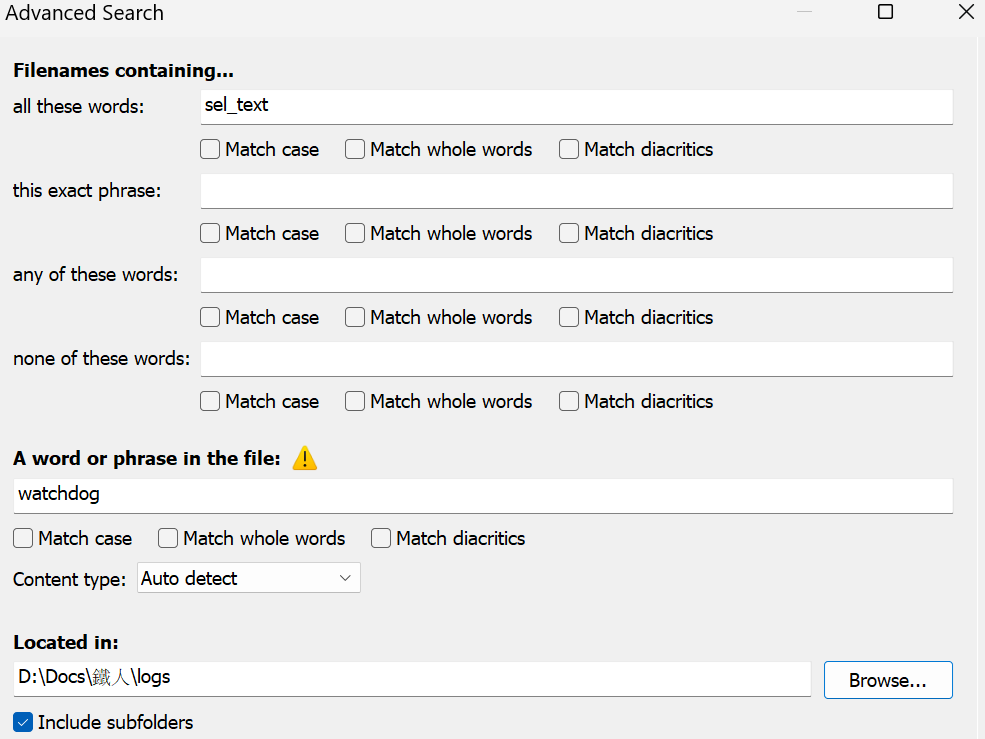Maximize the Advanced Search window

(885, 12)
